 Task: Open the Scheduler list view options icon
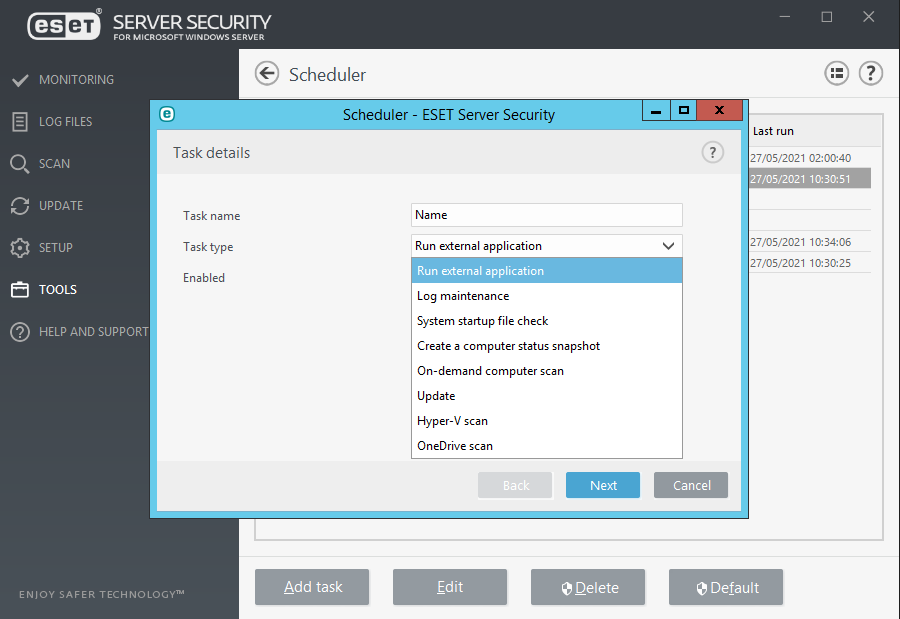[837, 73]
